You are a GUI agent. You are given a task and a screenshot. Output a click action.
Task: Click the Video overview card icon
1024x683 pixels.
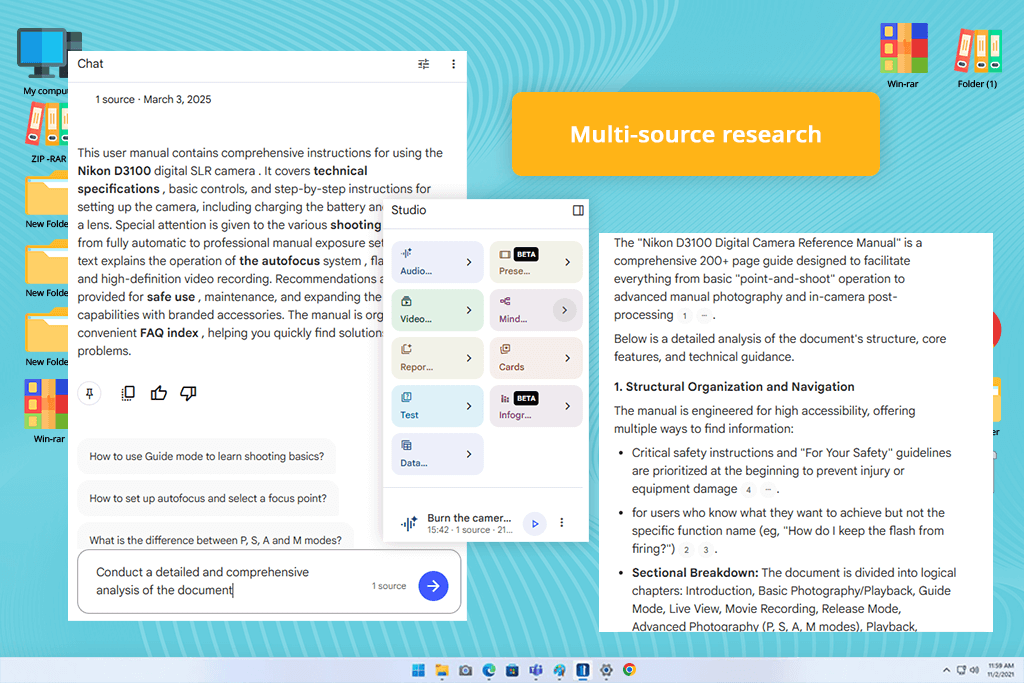click(406, 301)
